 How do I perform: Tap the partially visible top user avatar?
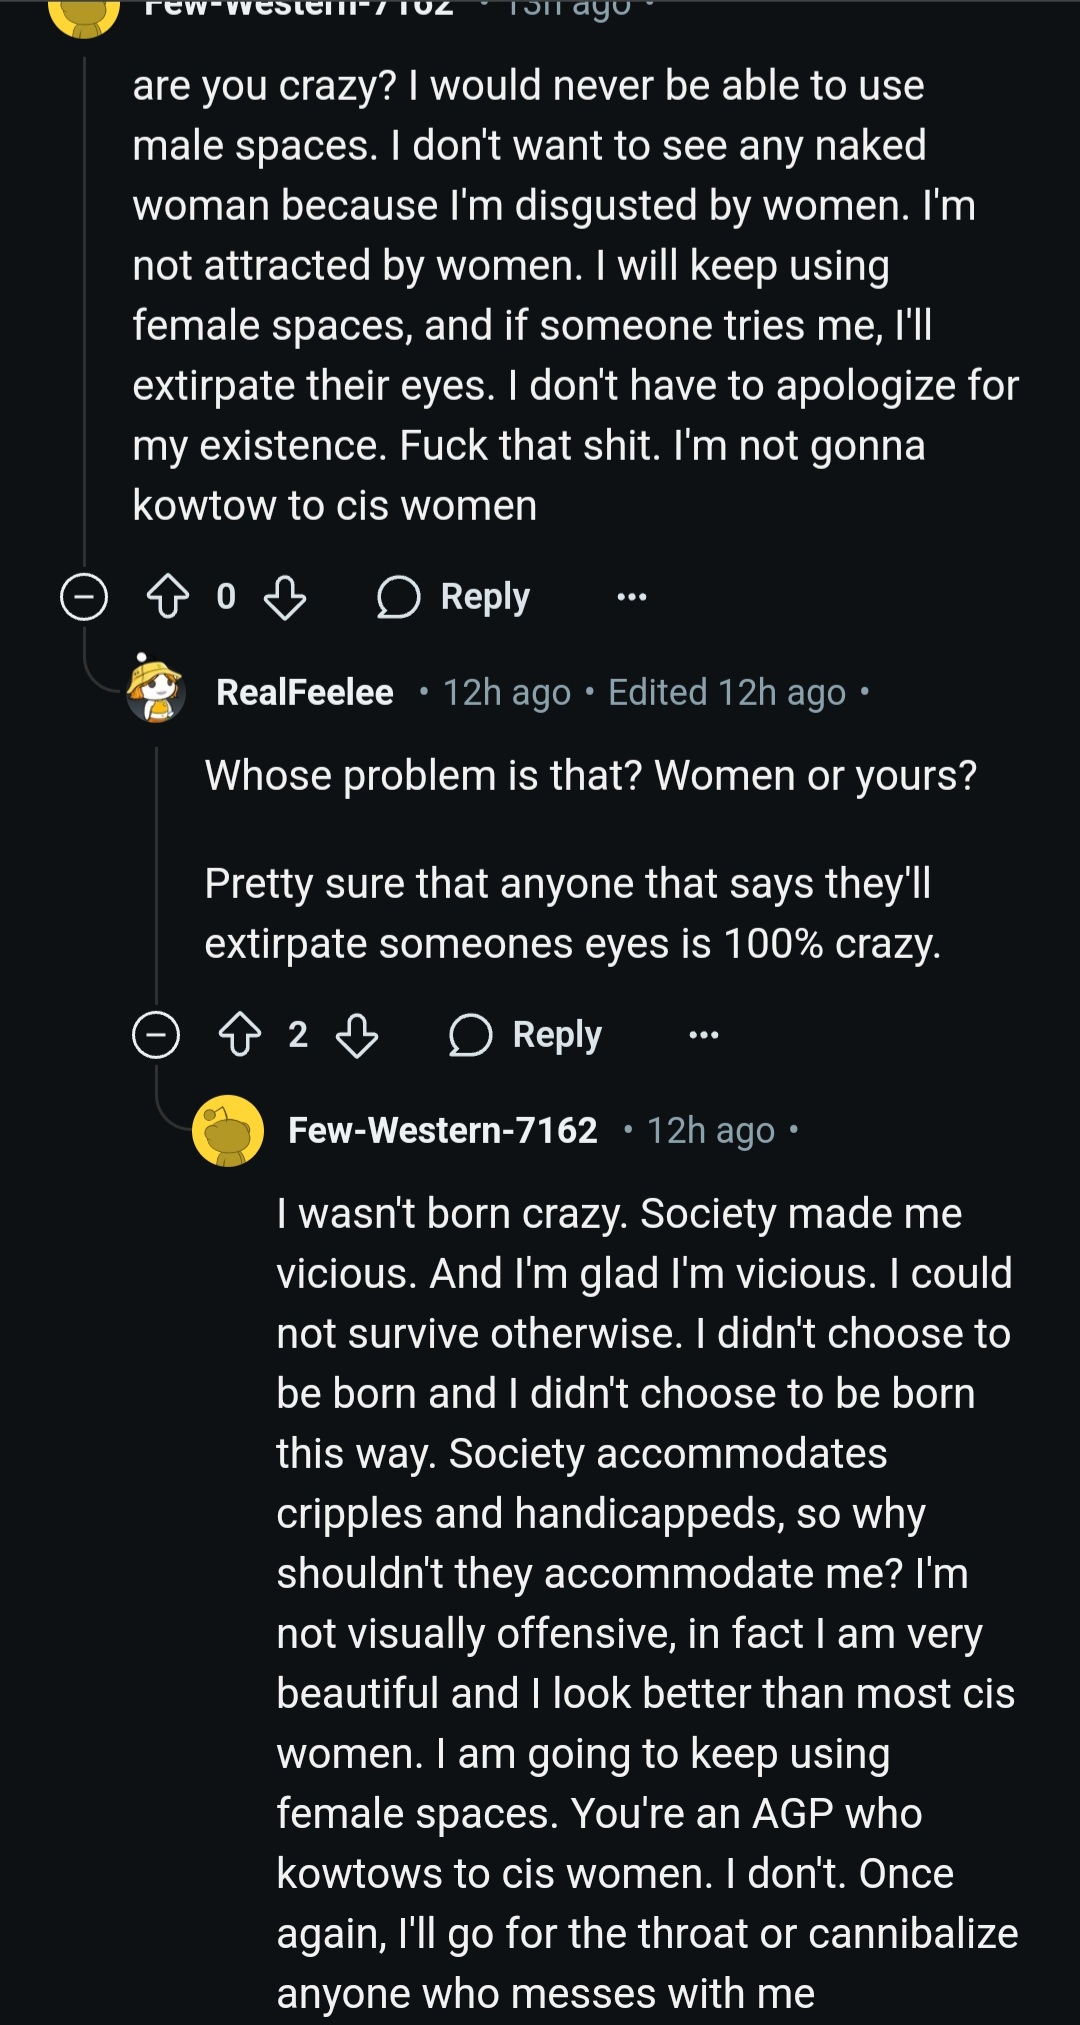point(84,15)
